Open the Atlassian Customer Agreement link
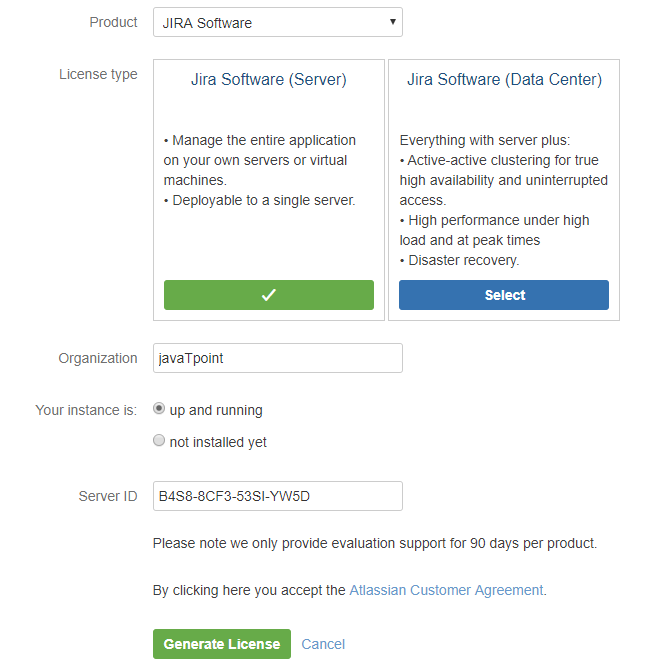The width and height of the screenshot is (667, 662). point(446,590)
